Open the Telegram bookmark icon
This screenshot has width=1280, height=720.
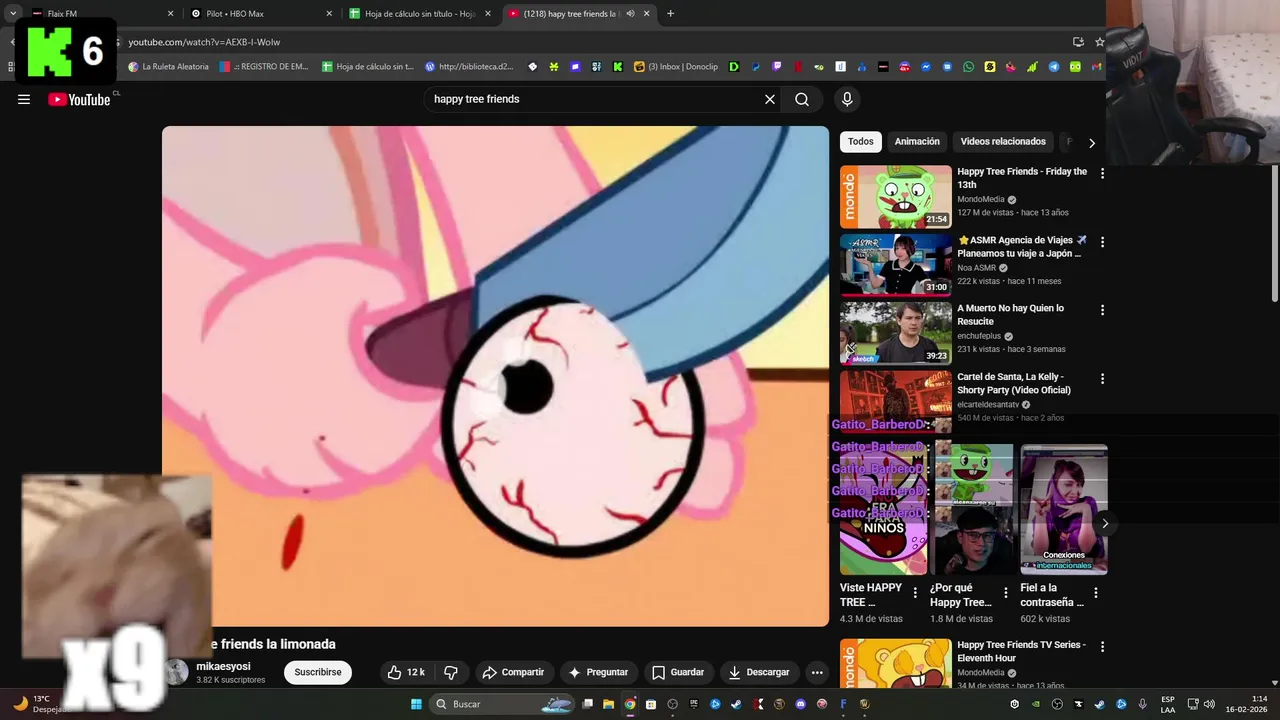(1053, 67)
